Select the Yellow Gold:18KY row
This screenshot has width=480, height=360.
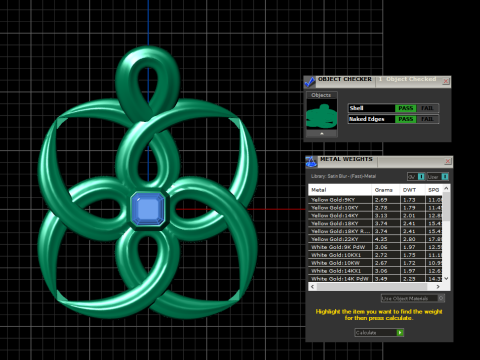[x=375, y=223]
